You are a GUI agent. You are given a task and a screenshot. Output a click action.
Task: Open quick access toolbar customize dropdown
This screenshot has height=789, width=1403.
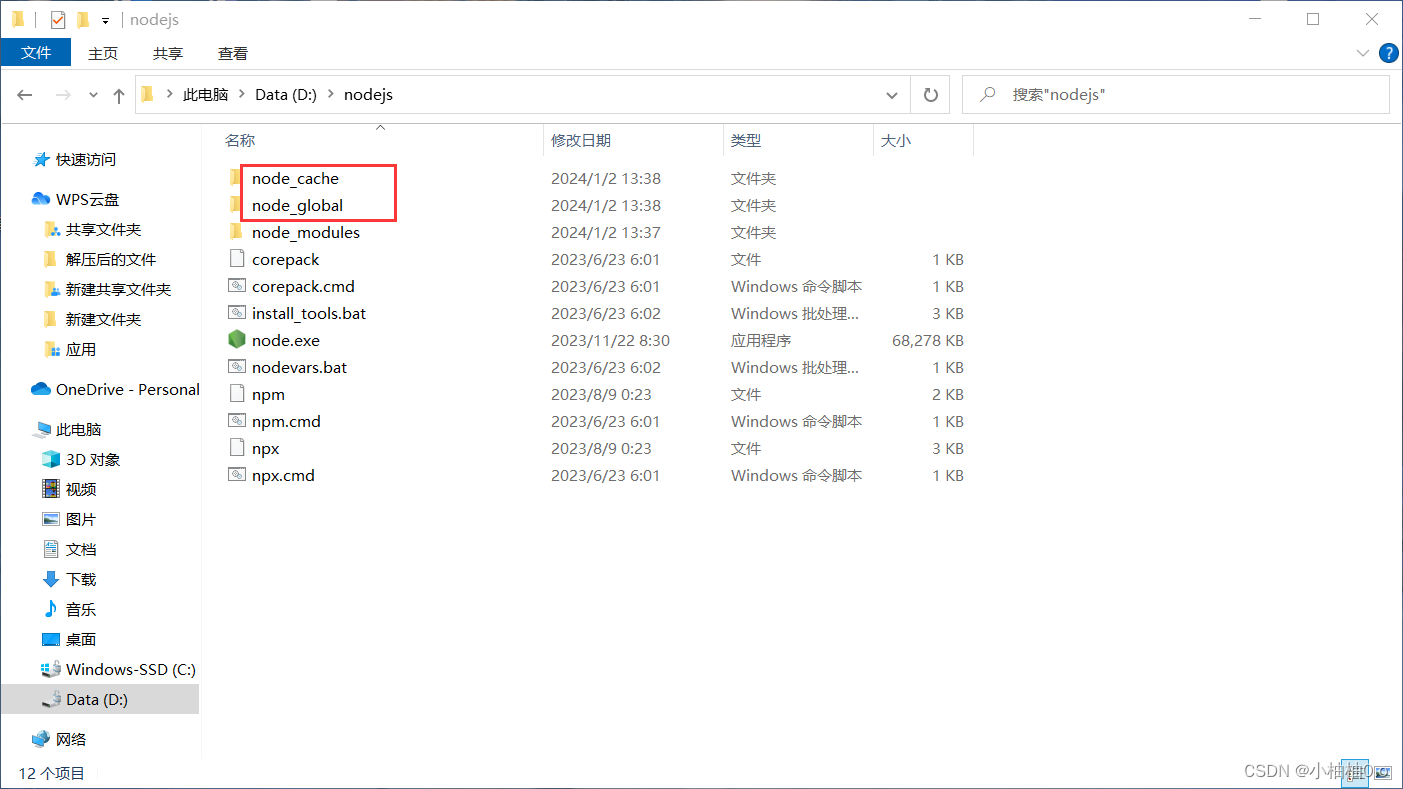[x=105, y=20]
